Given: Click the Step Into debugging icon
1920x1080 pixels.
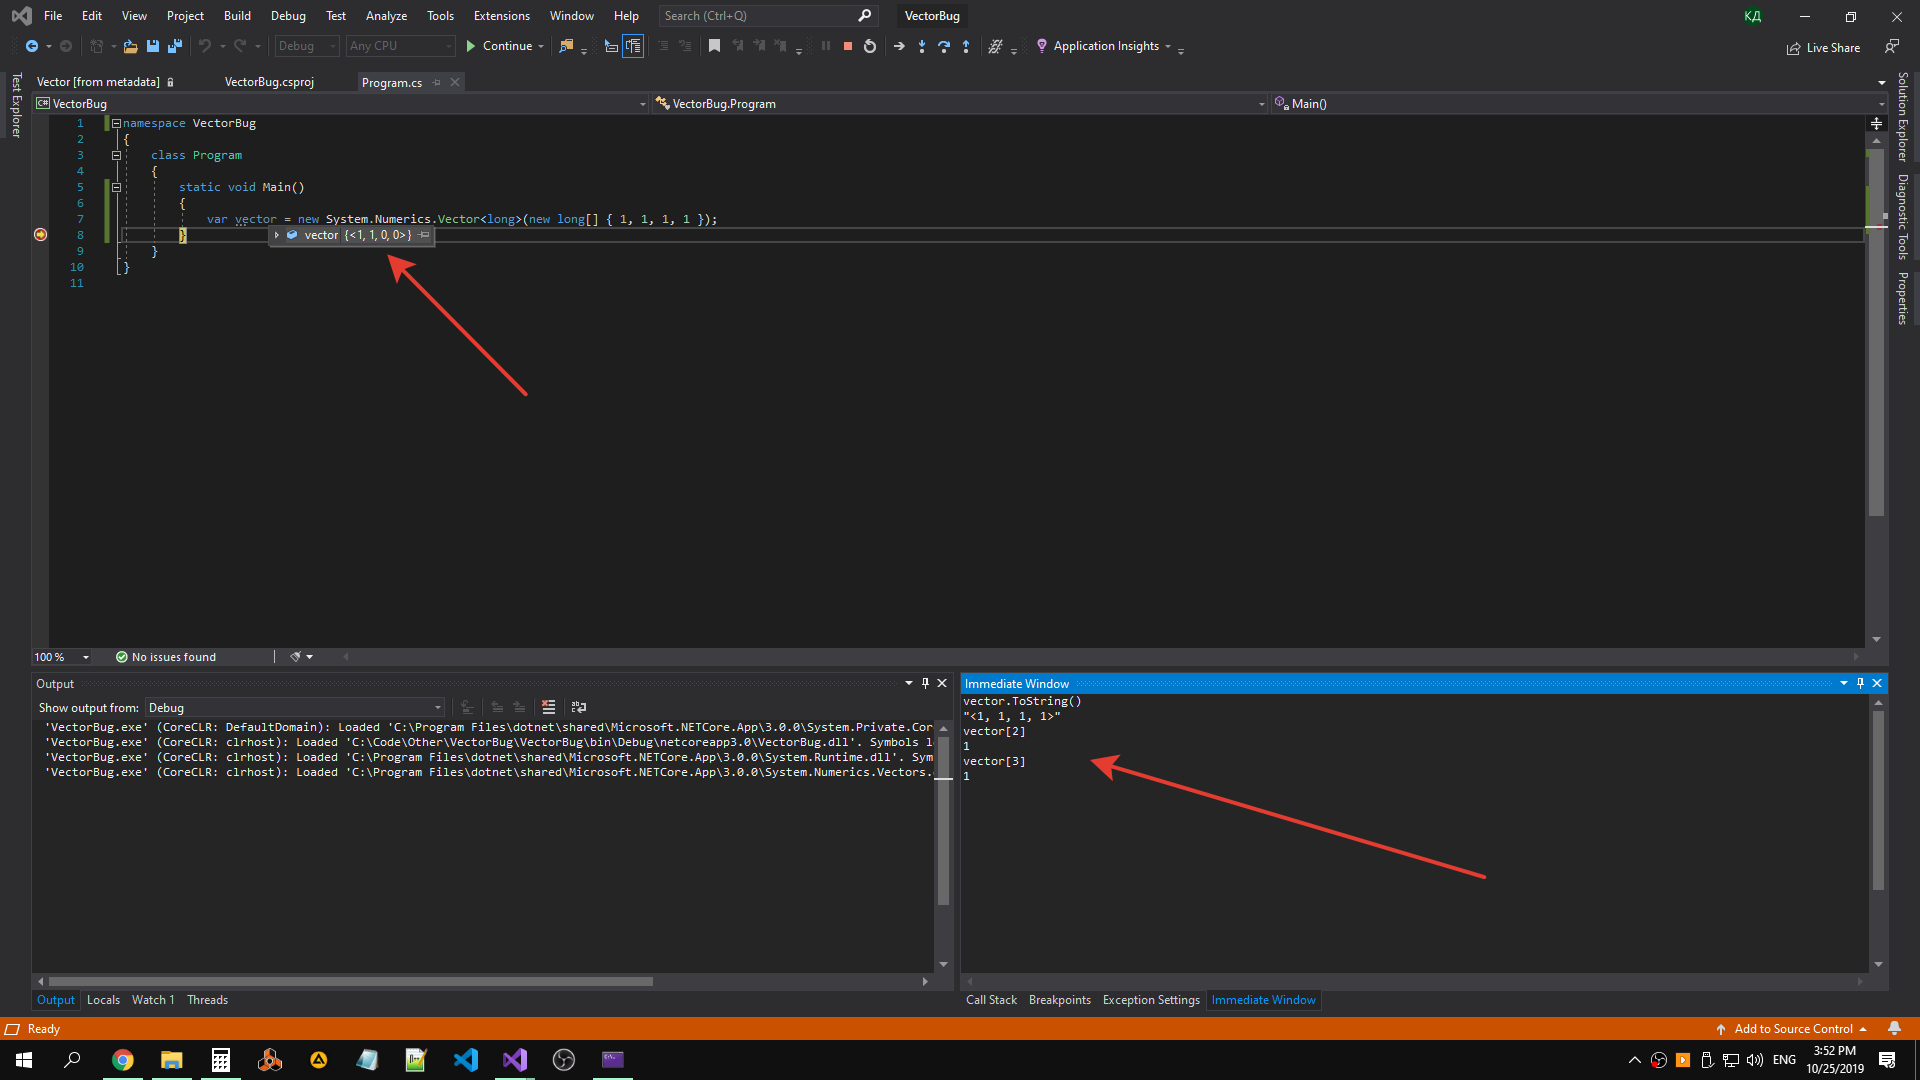Looking at the screenshot, I should 922,46.
